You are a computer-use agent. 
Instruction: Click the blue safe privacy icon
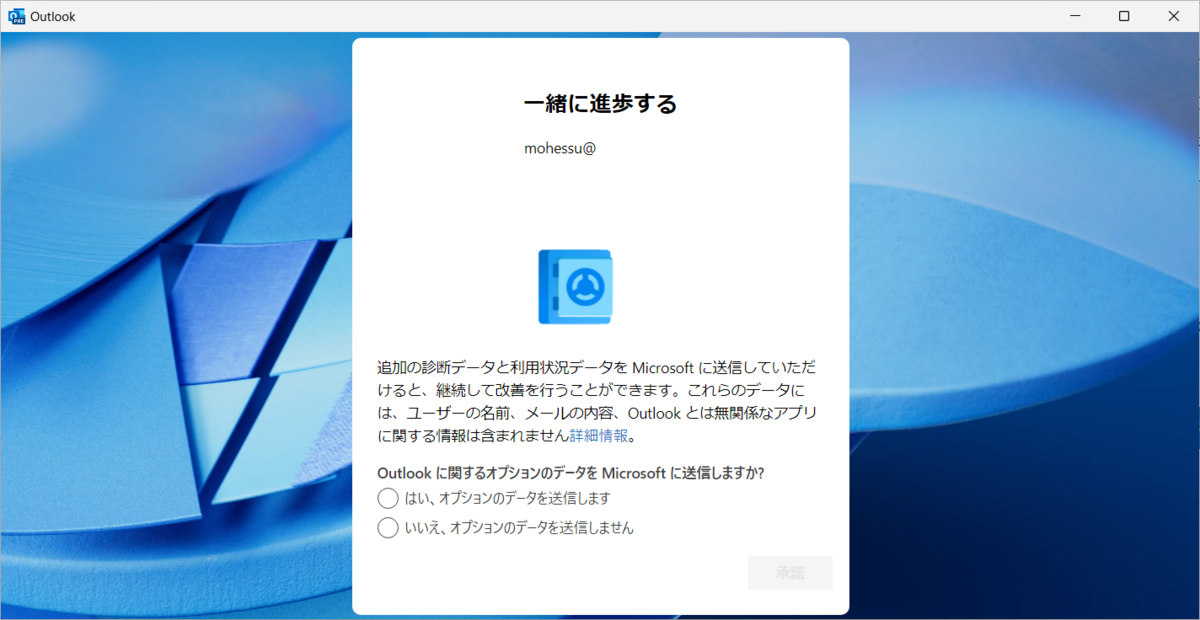click(575, 287)
